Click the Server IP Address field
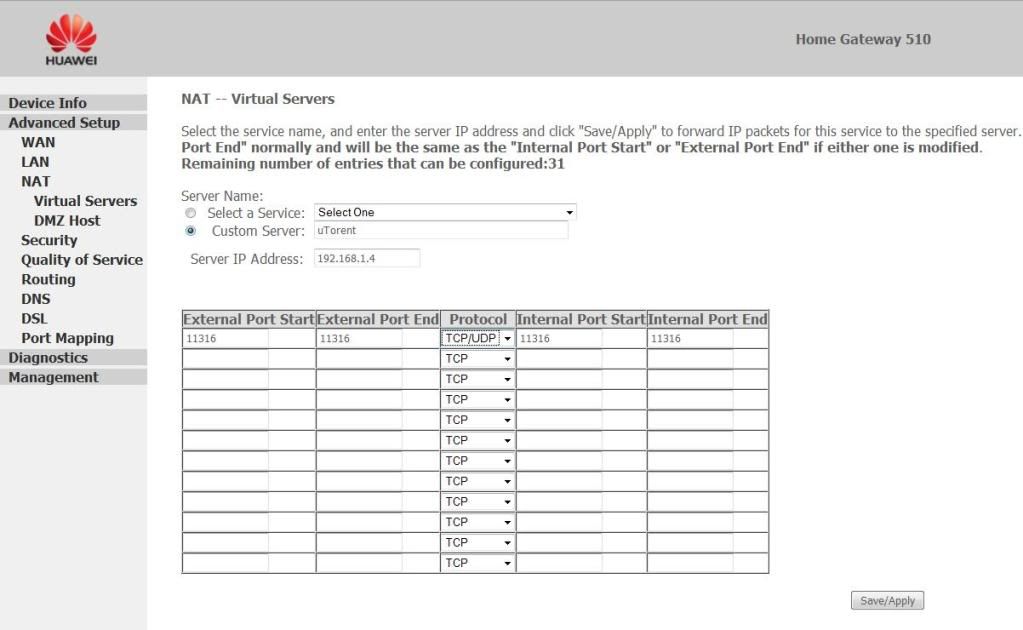Screen dimensions: 1023x630 click(367, 258)
